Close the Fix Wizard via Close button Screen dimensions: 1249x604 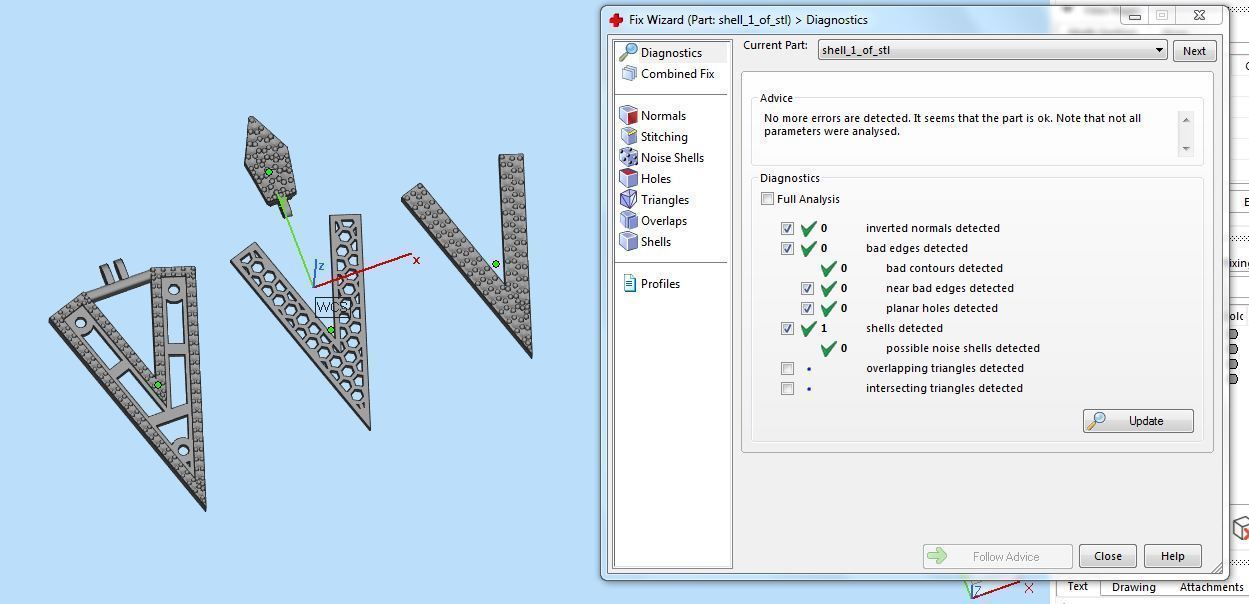click(x=1107, y=556)
